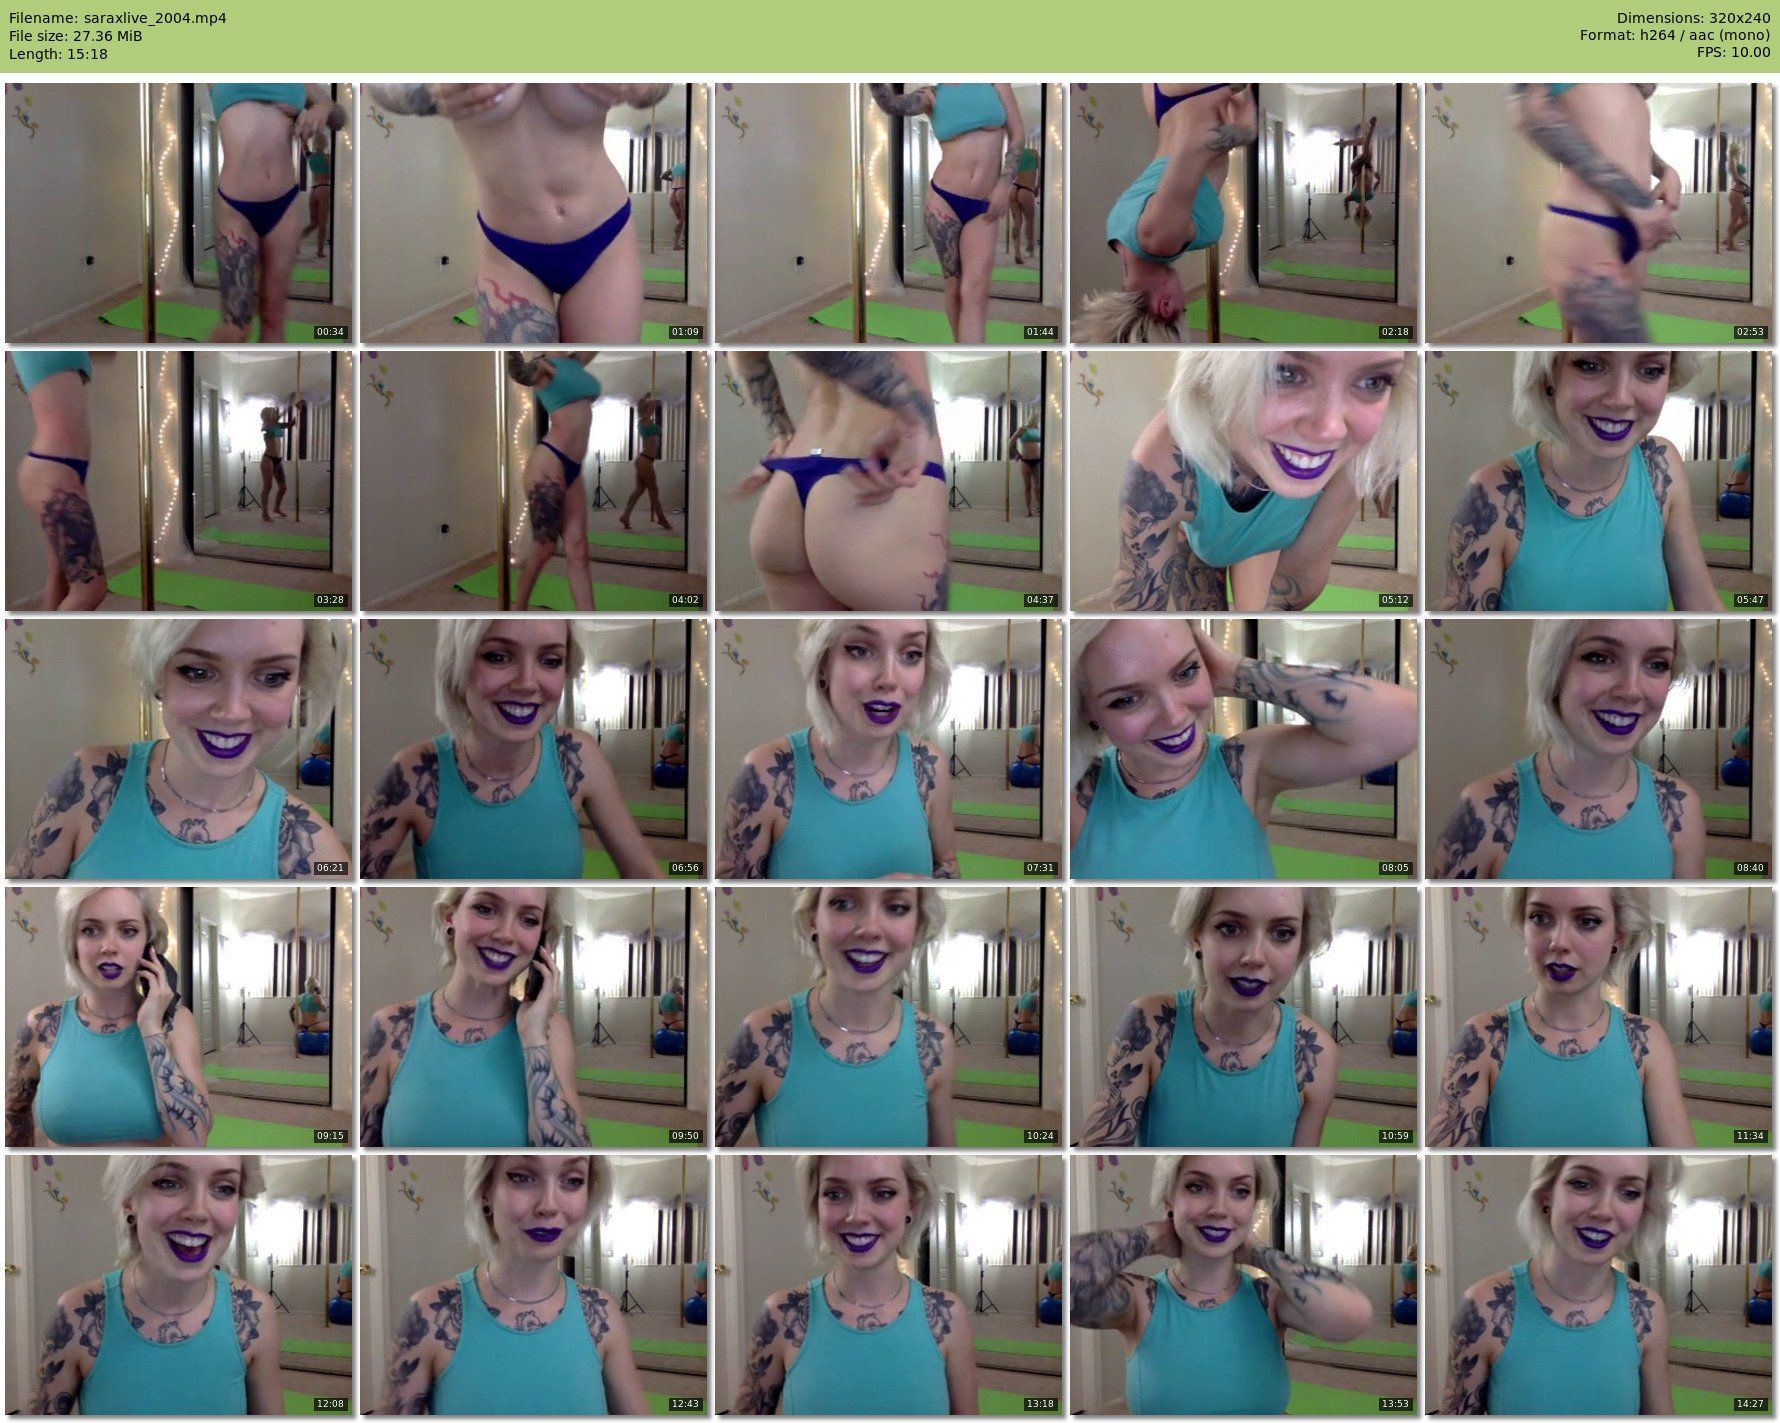Select the frame stamped 08:40
The height and width of the screenshot is (1423, 1780).
pyautogui.click(x=1599, y=749)
